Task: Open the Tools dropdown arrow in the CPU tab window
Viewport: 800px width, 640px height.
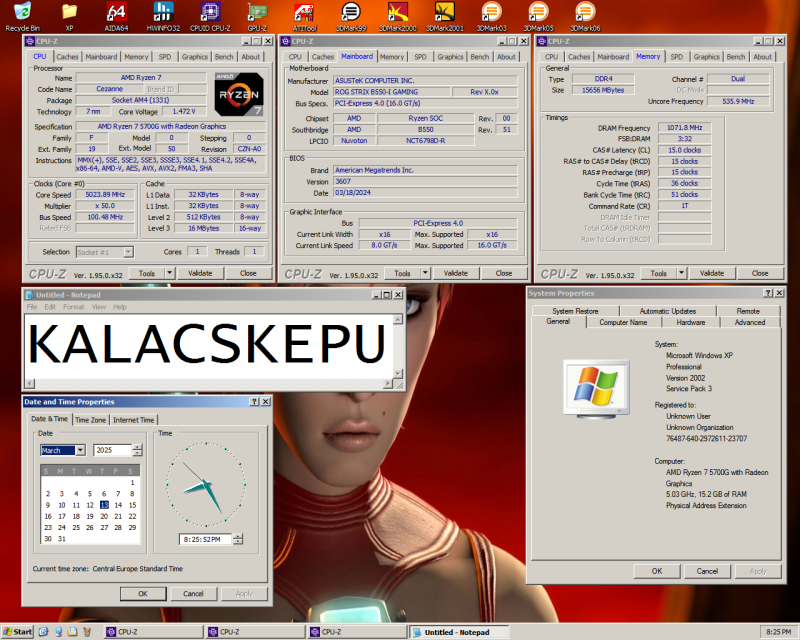Action: pyautogui.click(x=170, y=273)
